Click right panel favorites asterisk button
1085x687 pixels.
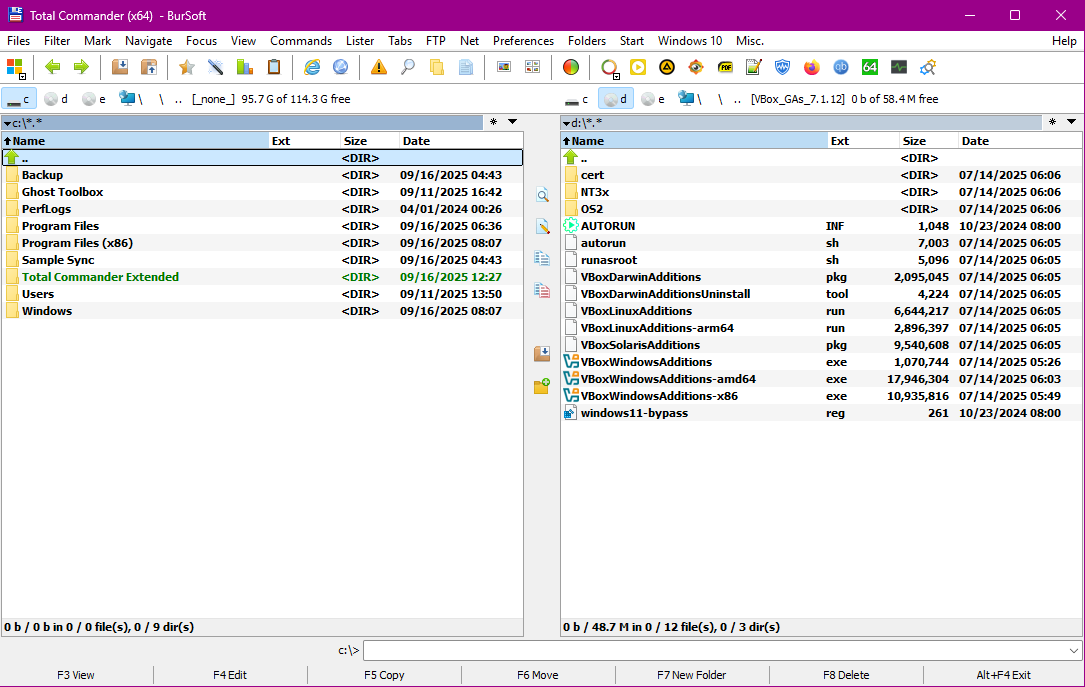click(x=1052, y=122)
